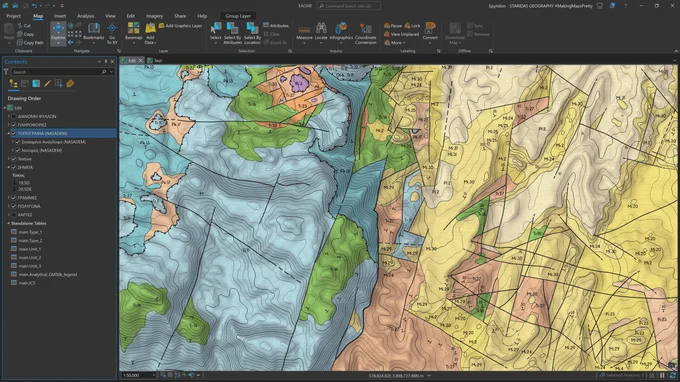The image size is (680, 382).
Task: Open the Infographics tool
Action: click(x=341, y=33)
